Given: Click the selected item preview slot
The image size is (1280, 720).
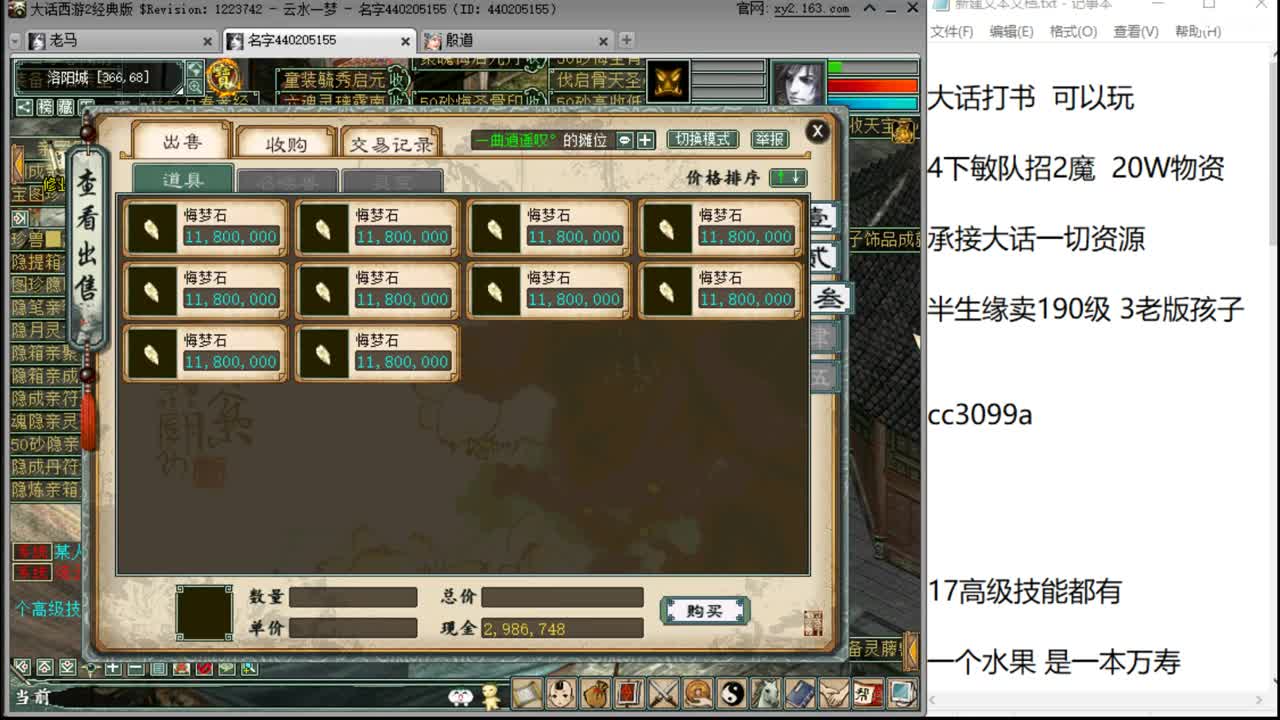Looking at the screenshot, I should pyautogui.click(x=204, y=613).
